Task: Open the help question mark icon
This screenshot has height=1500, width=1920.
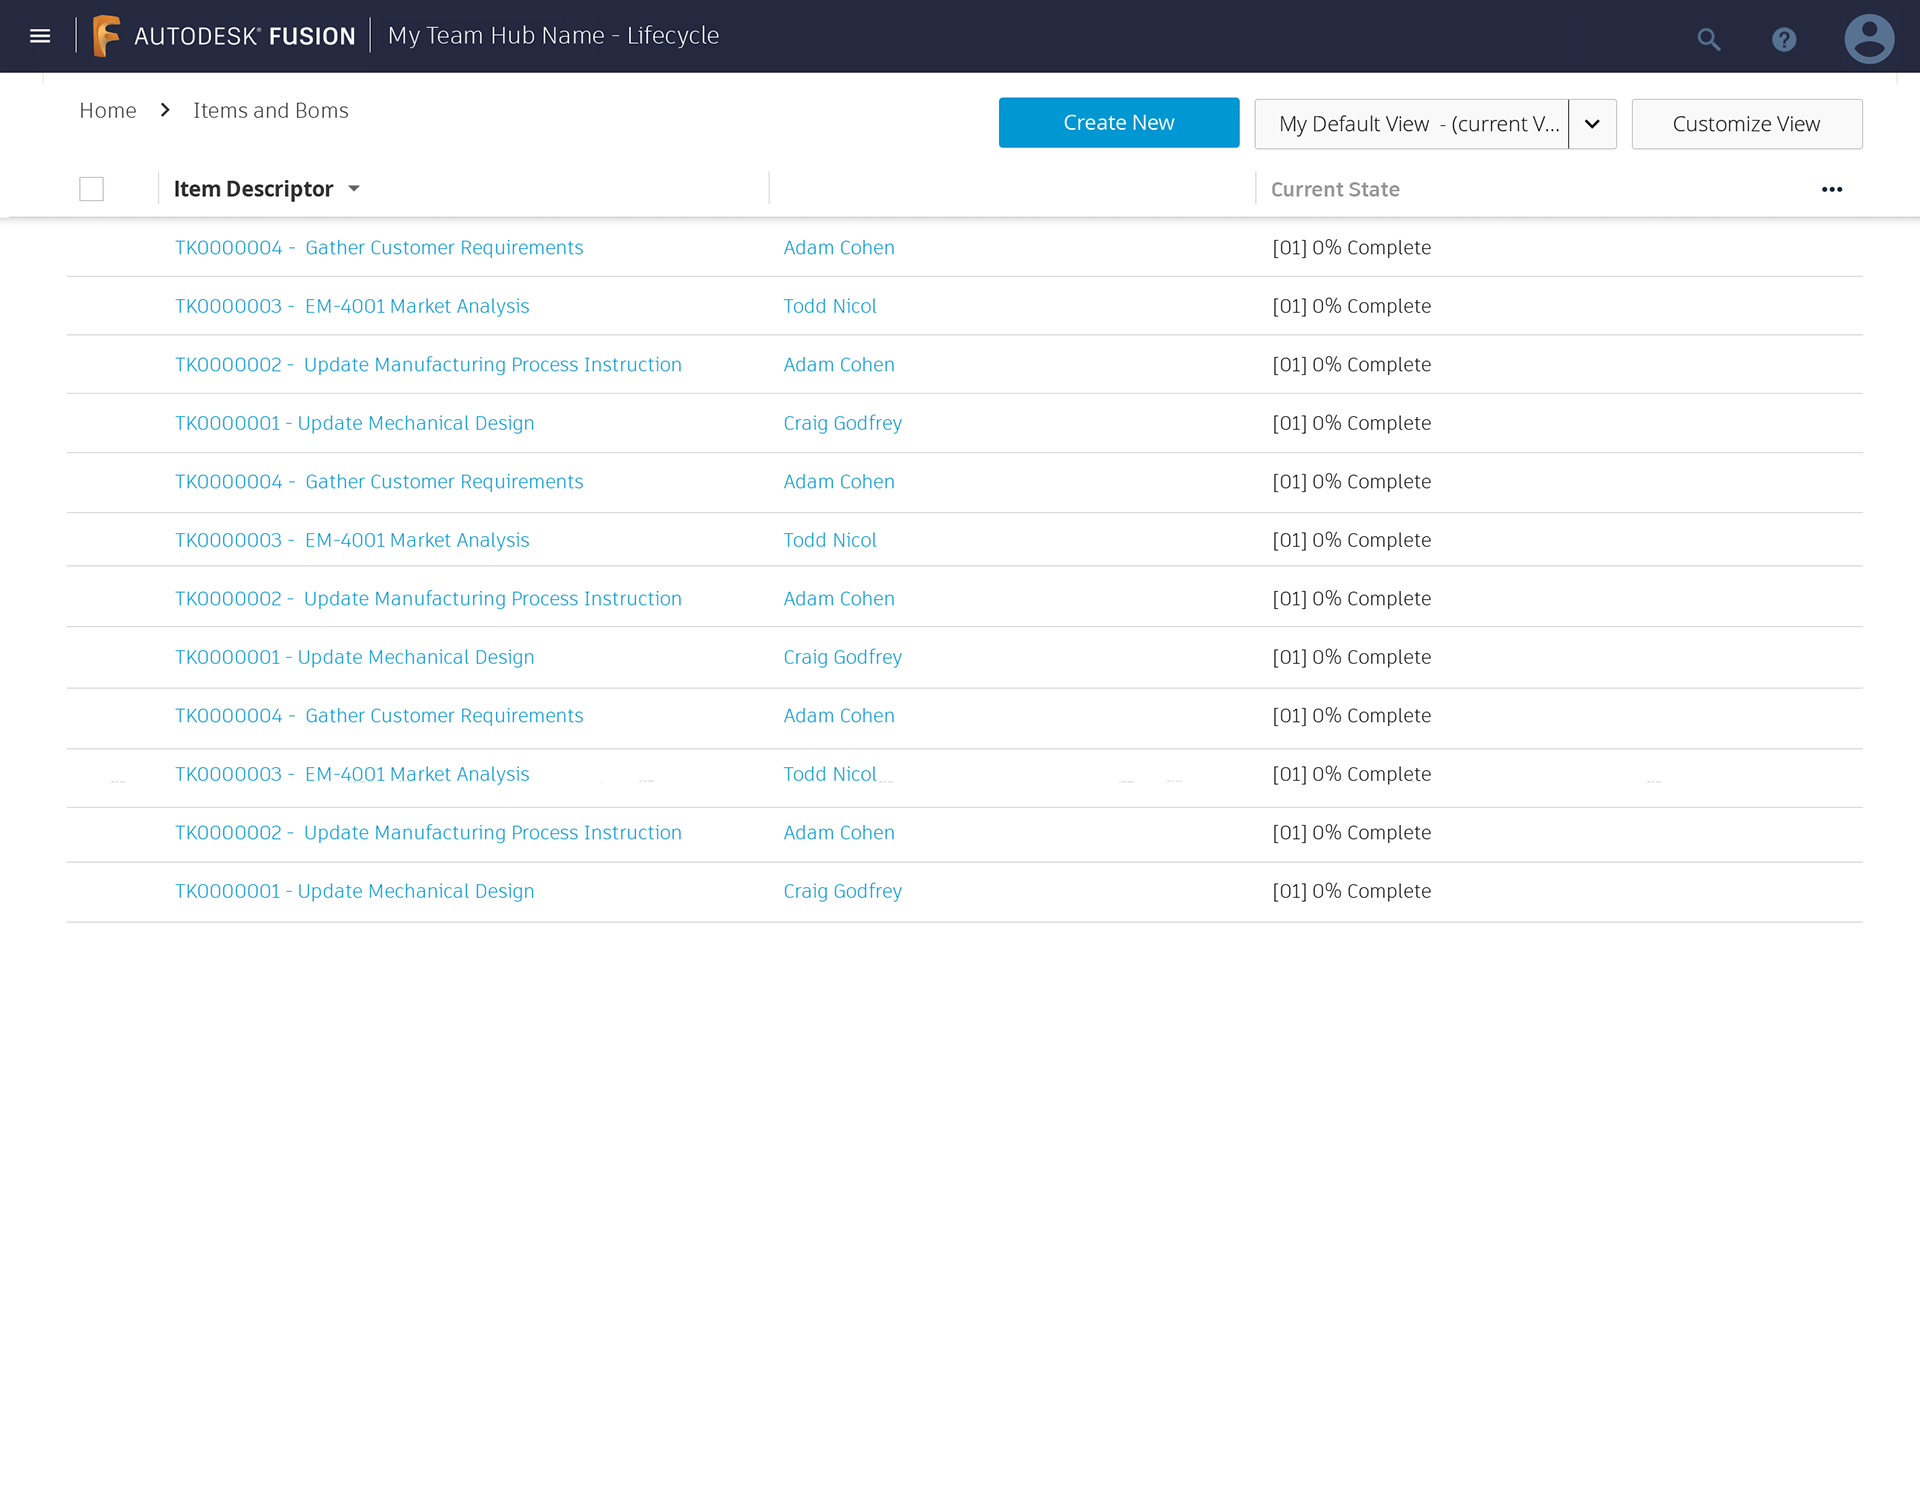Action: 1783,40
